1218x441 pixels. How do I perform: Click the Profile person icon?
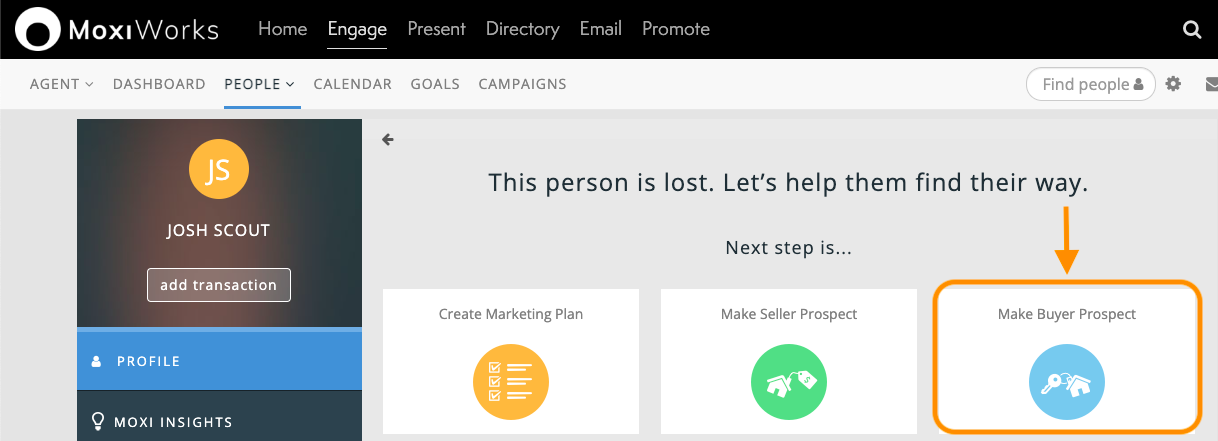[97, 361]
